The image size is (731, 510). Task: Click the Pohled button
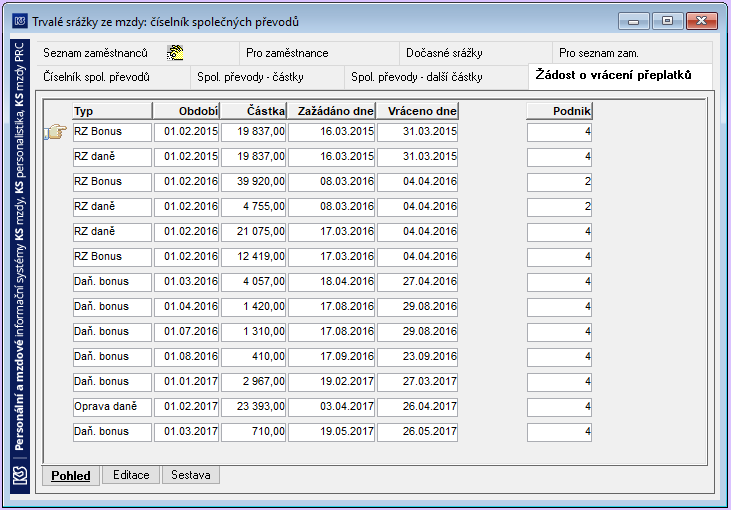pos(71,476)
